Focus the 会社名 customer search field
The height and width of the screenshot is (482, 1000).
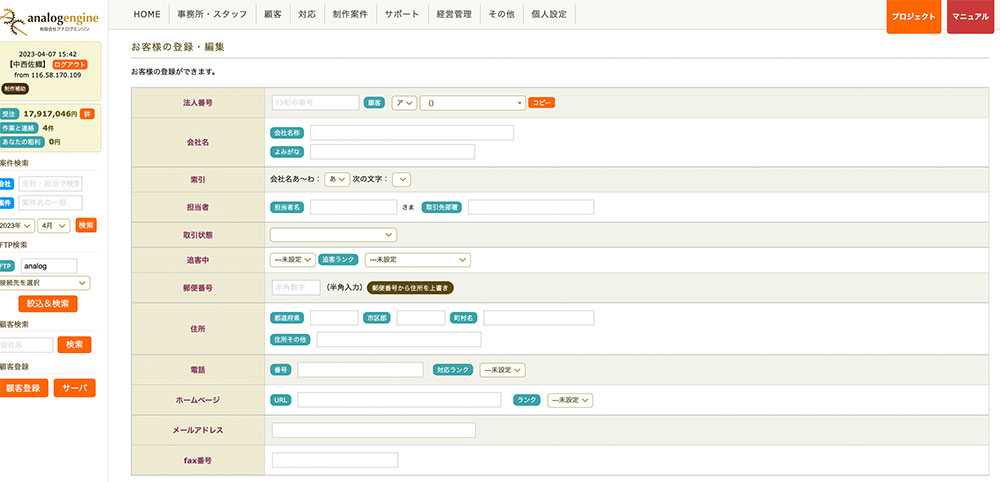click(x=26, y=345)
